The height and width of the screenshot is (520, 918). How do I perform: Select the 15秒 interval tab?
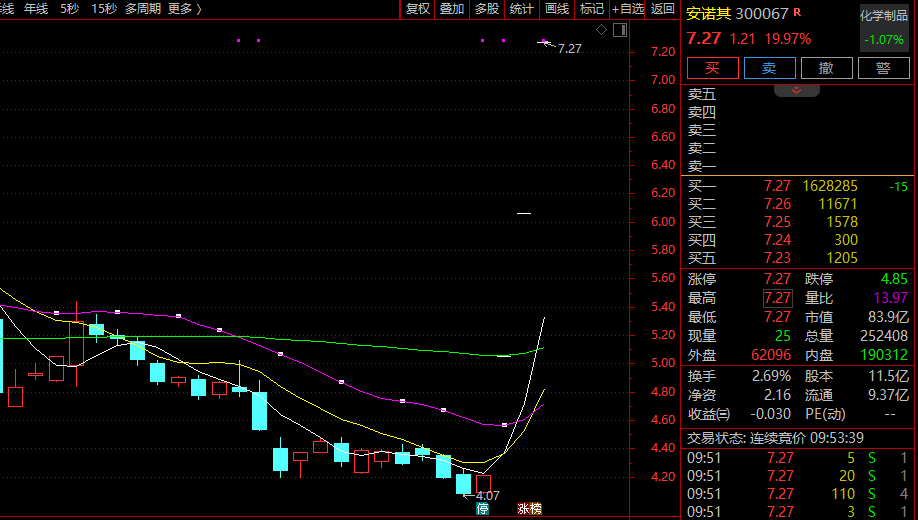coord(102,9)
